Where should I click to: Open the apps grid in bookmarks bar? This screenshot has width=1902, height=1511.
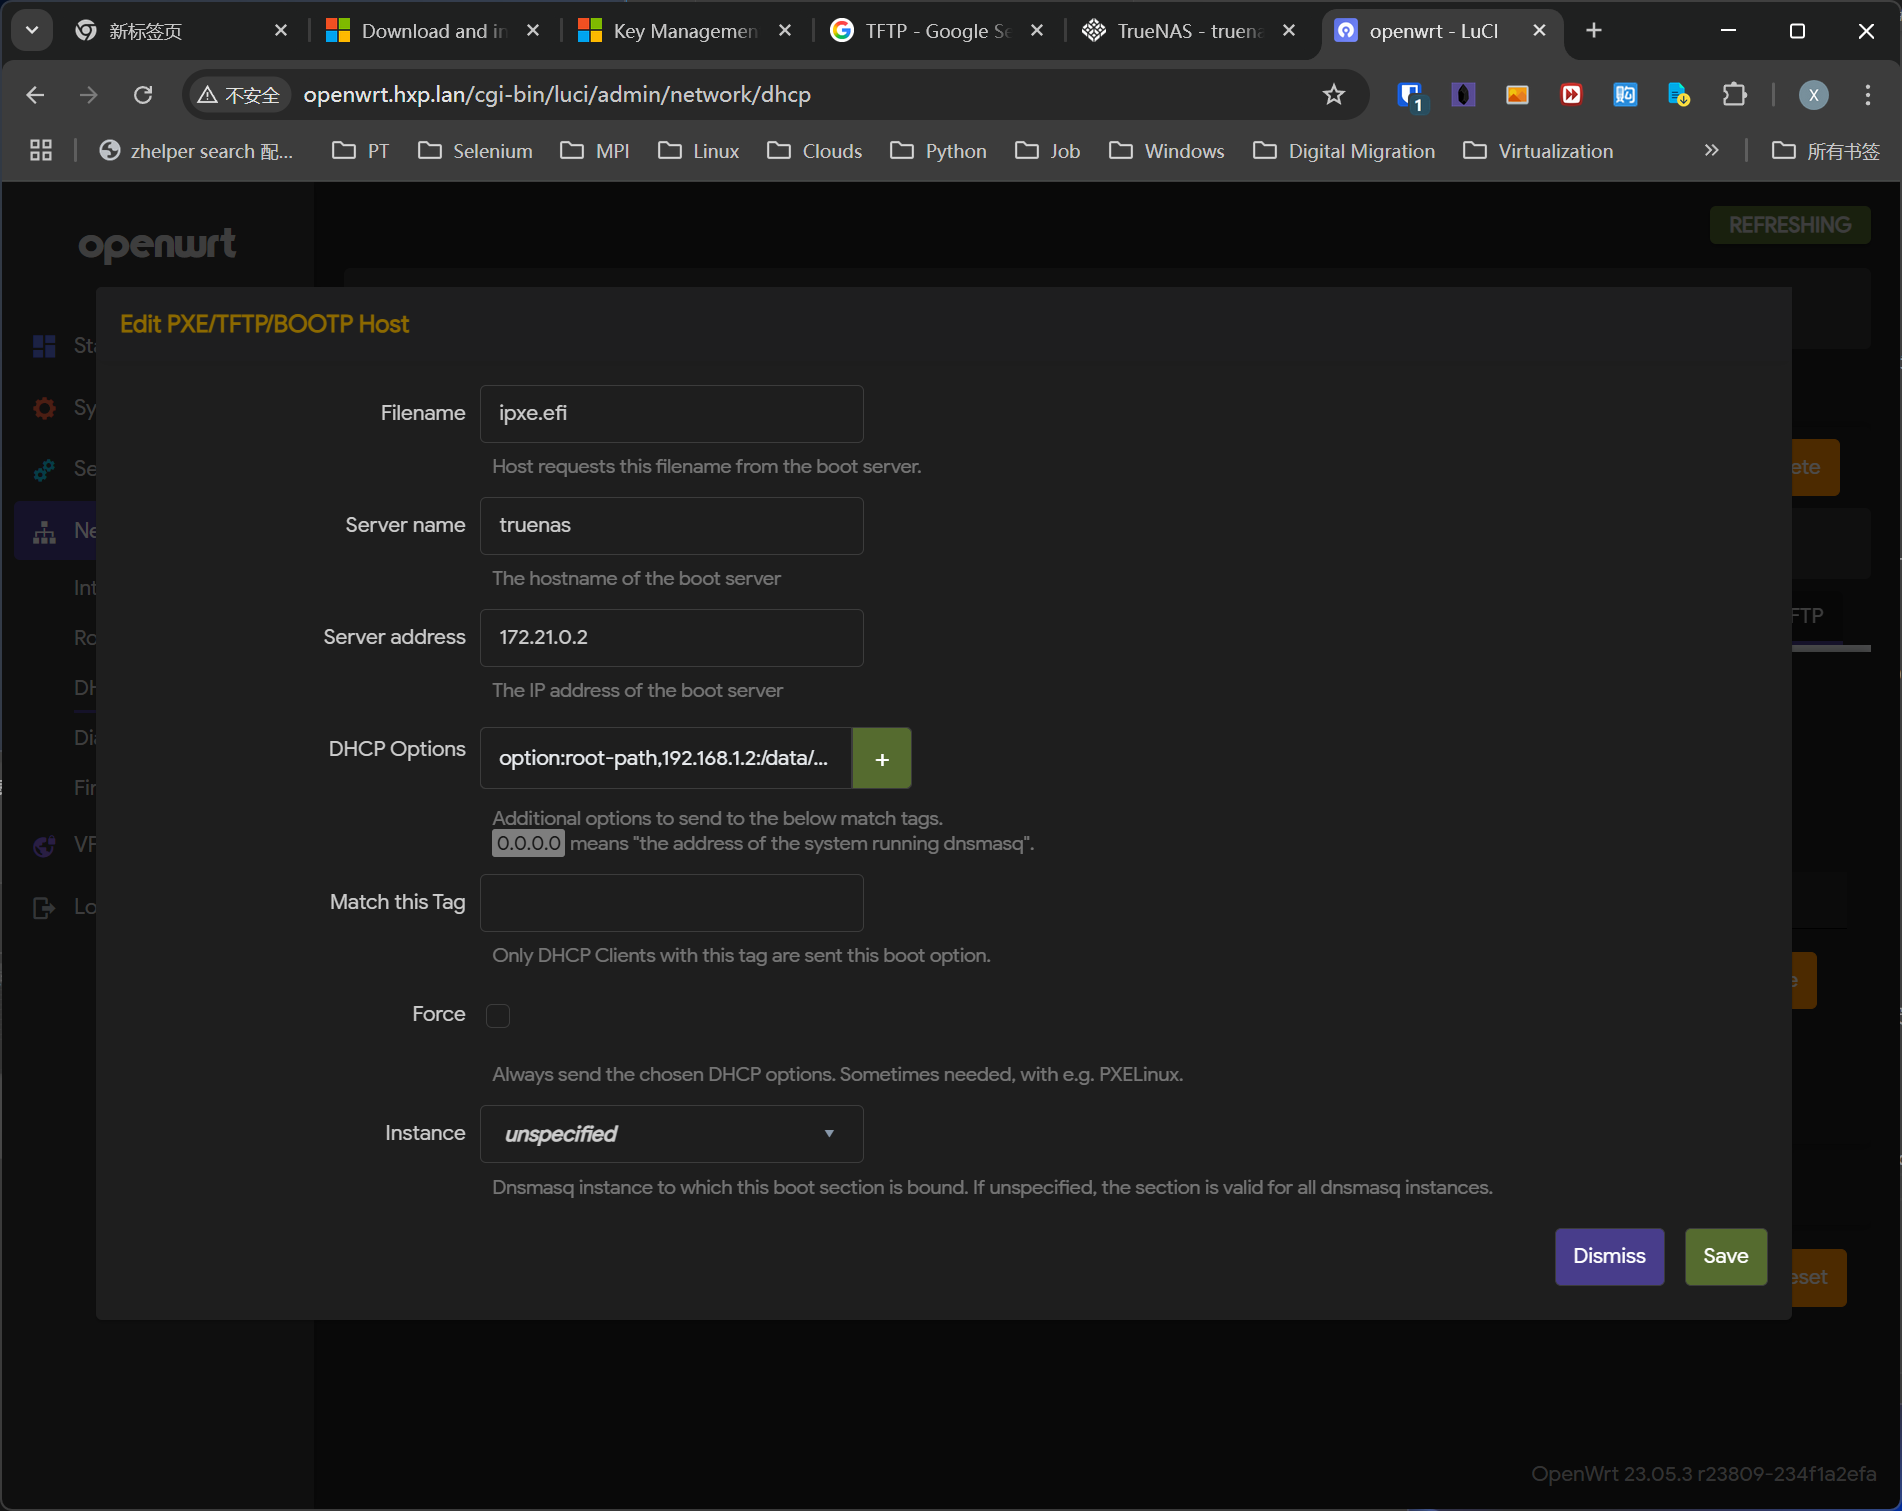(41, 151)
